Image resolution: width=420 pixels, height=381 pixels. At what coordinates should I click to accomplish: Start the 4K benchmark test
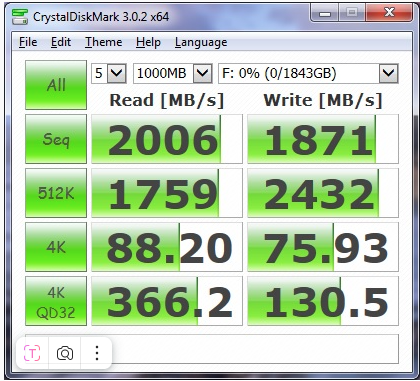pos(56,247)
